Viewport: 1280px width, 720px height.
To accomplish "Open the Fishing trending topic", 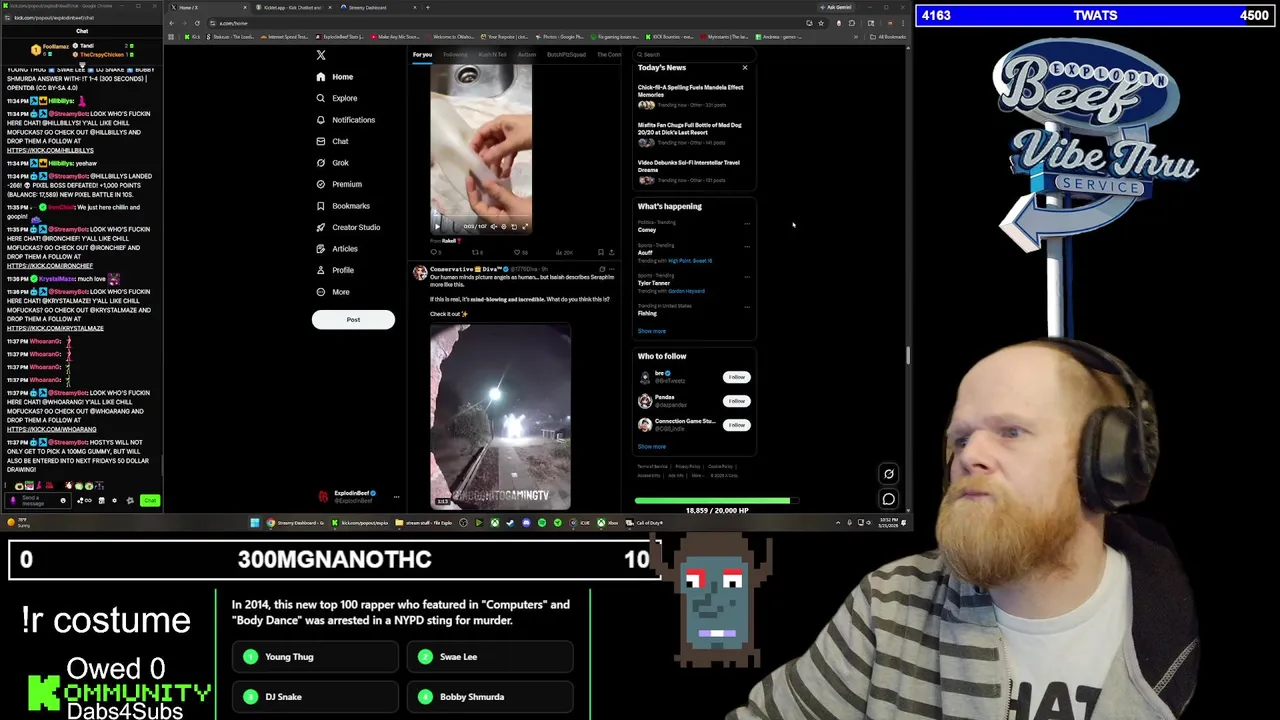I will (648, 314).
